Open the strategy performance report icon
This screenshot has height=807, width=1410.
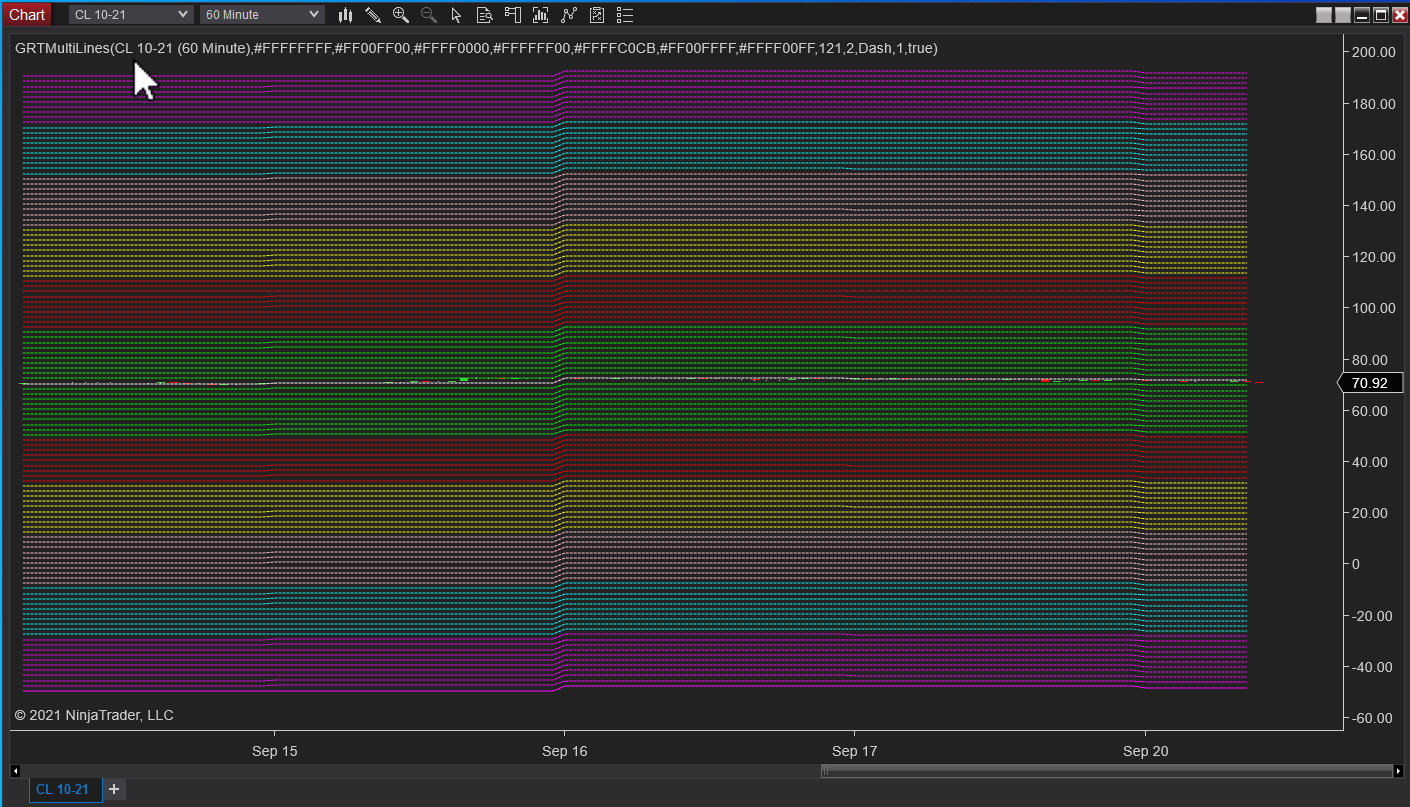[x=597, y=15]
